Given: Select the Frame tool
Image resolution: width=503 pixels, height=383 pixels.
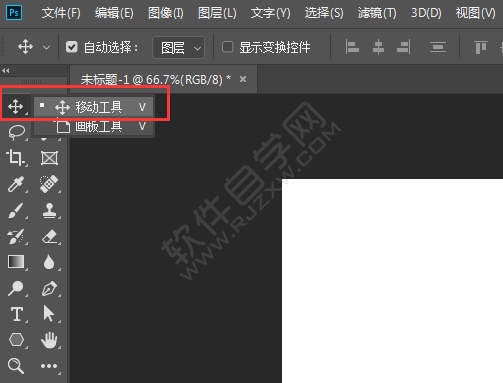Looking at the screenshot, I should (x=49, y=158).
